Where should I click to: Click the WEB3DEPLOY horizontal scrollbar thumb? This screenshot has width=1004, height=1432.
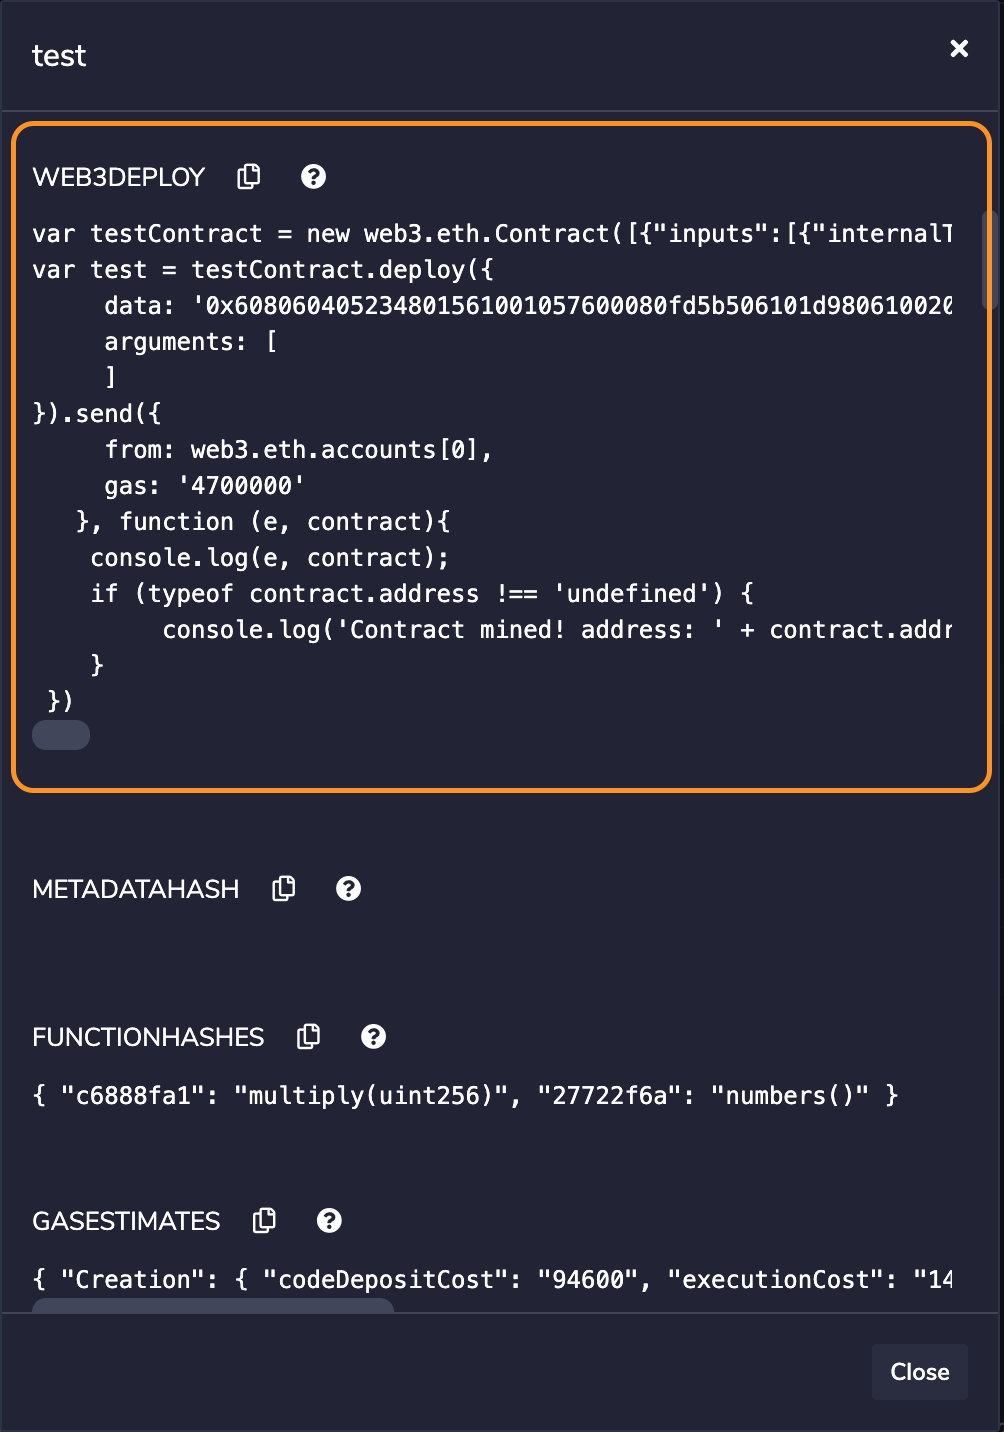pyautogui.click(x=61, y=735)
